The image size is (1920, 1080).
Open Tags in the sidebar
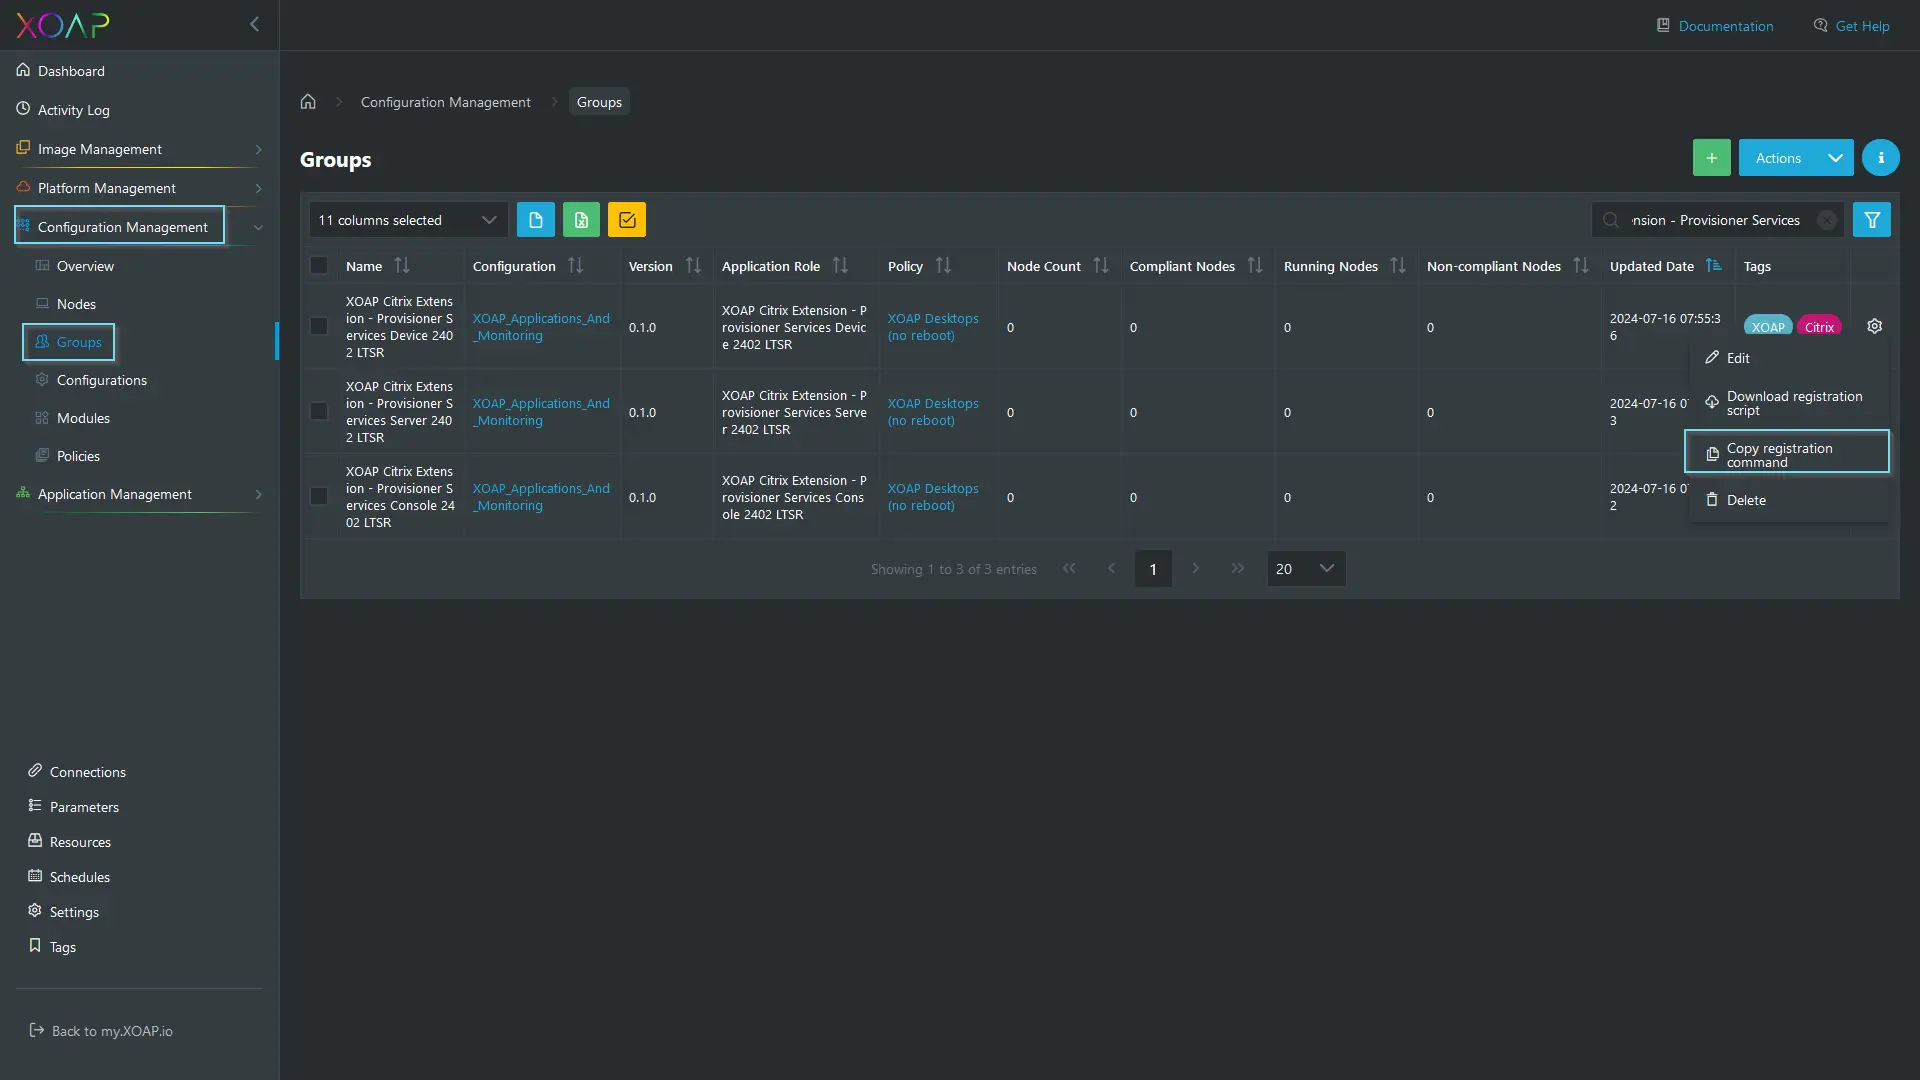click(x=62, y=947)
